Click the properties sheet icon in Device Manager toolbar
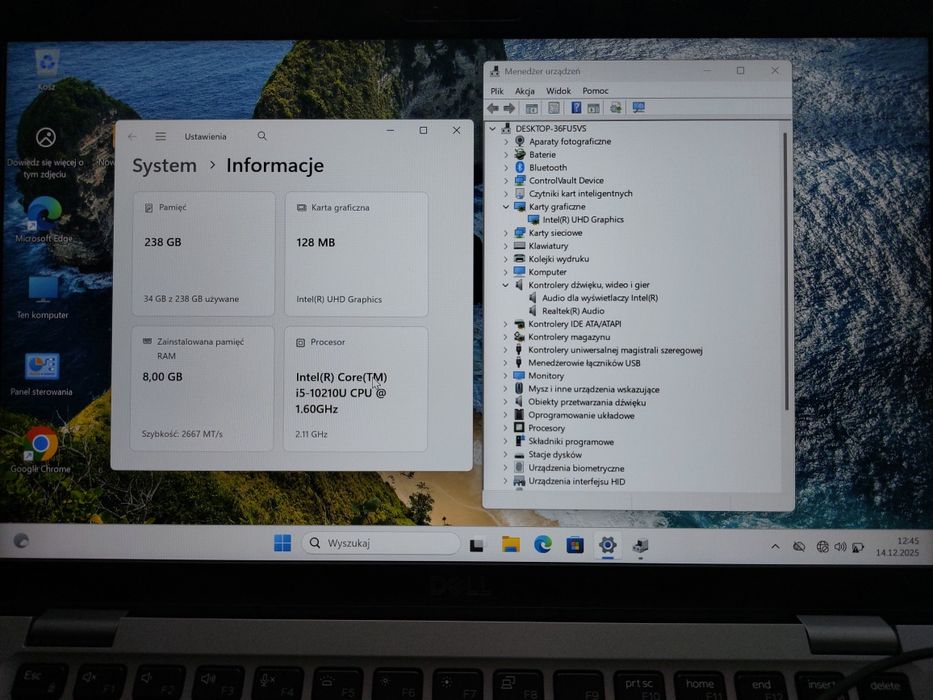 coord(553,108)
